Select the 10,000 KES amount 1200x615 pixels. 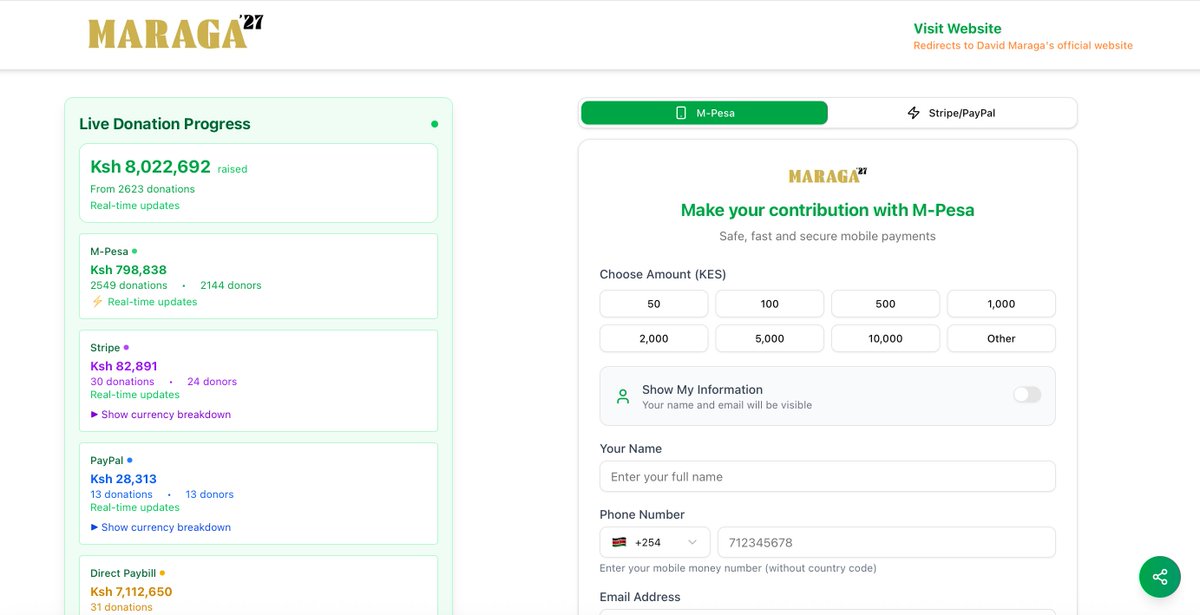tap(886, 338)
